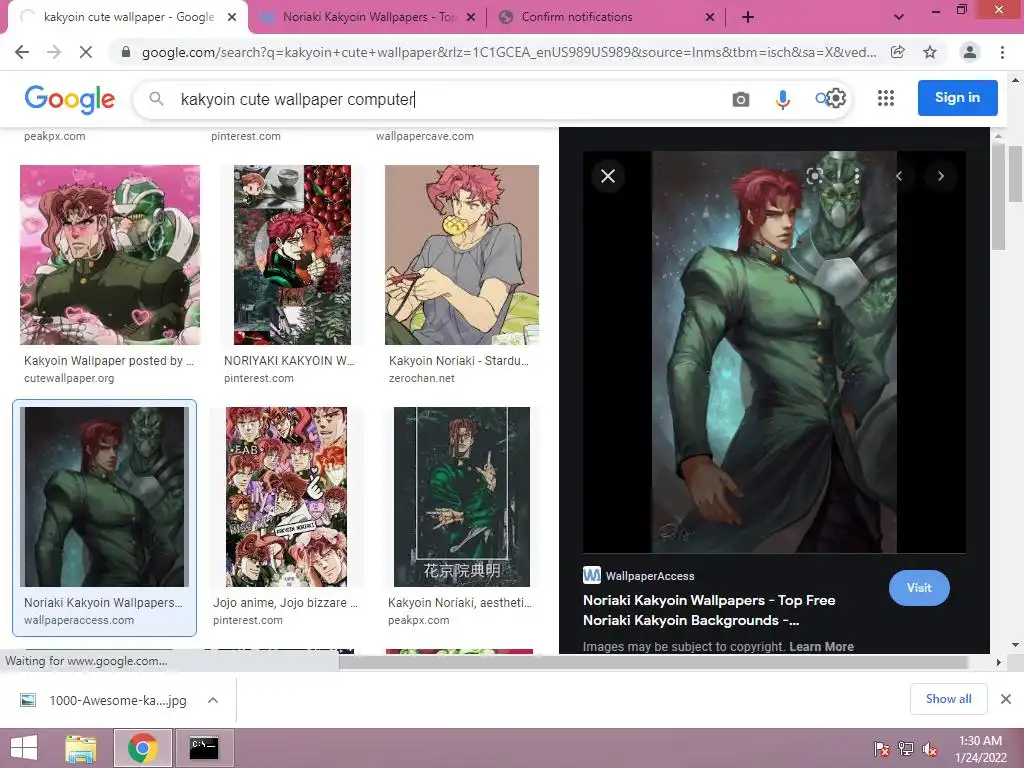1024x768 pixels.
Task: Click Sign in button
Action: [957, 98]
